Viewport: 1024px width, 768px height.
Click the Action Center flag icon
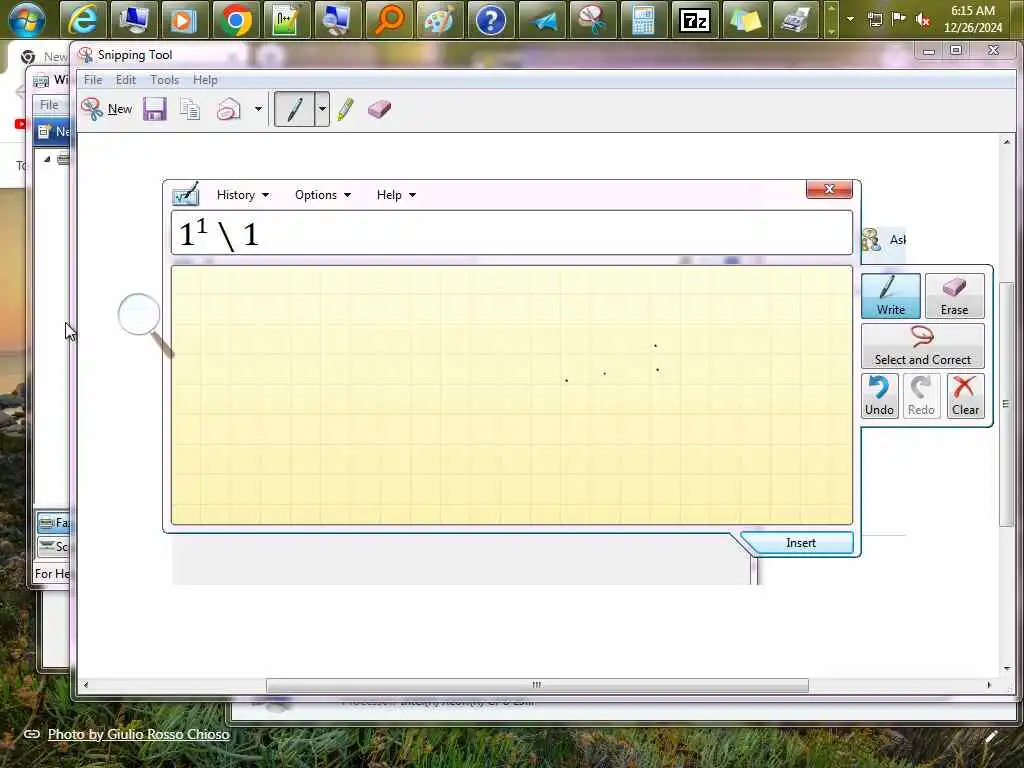899,19
